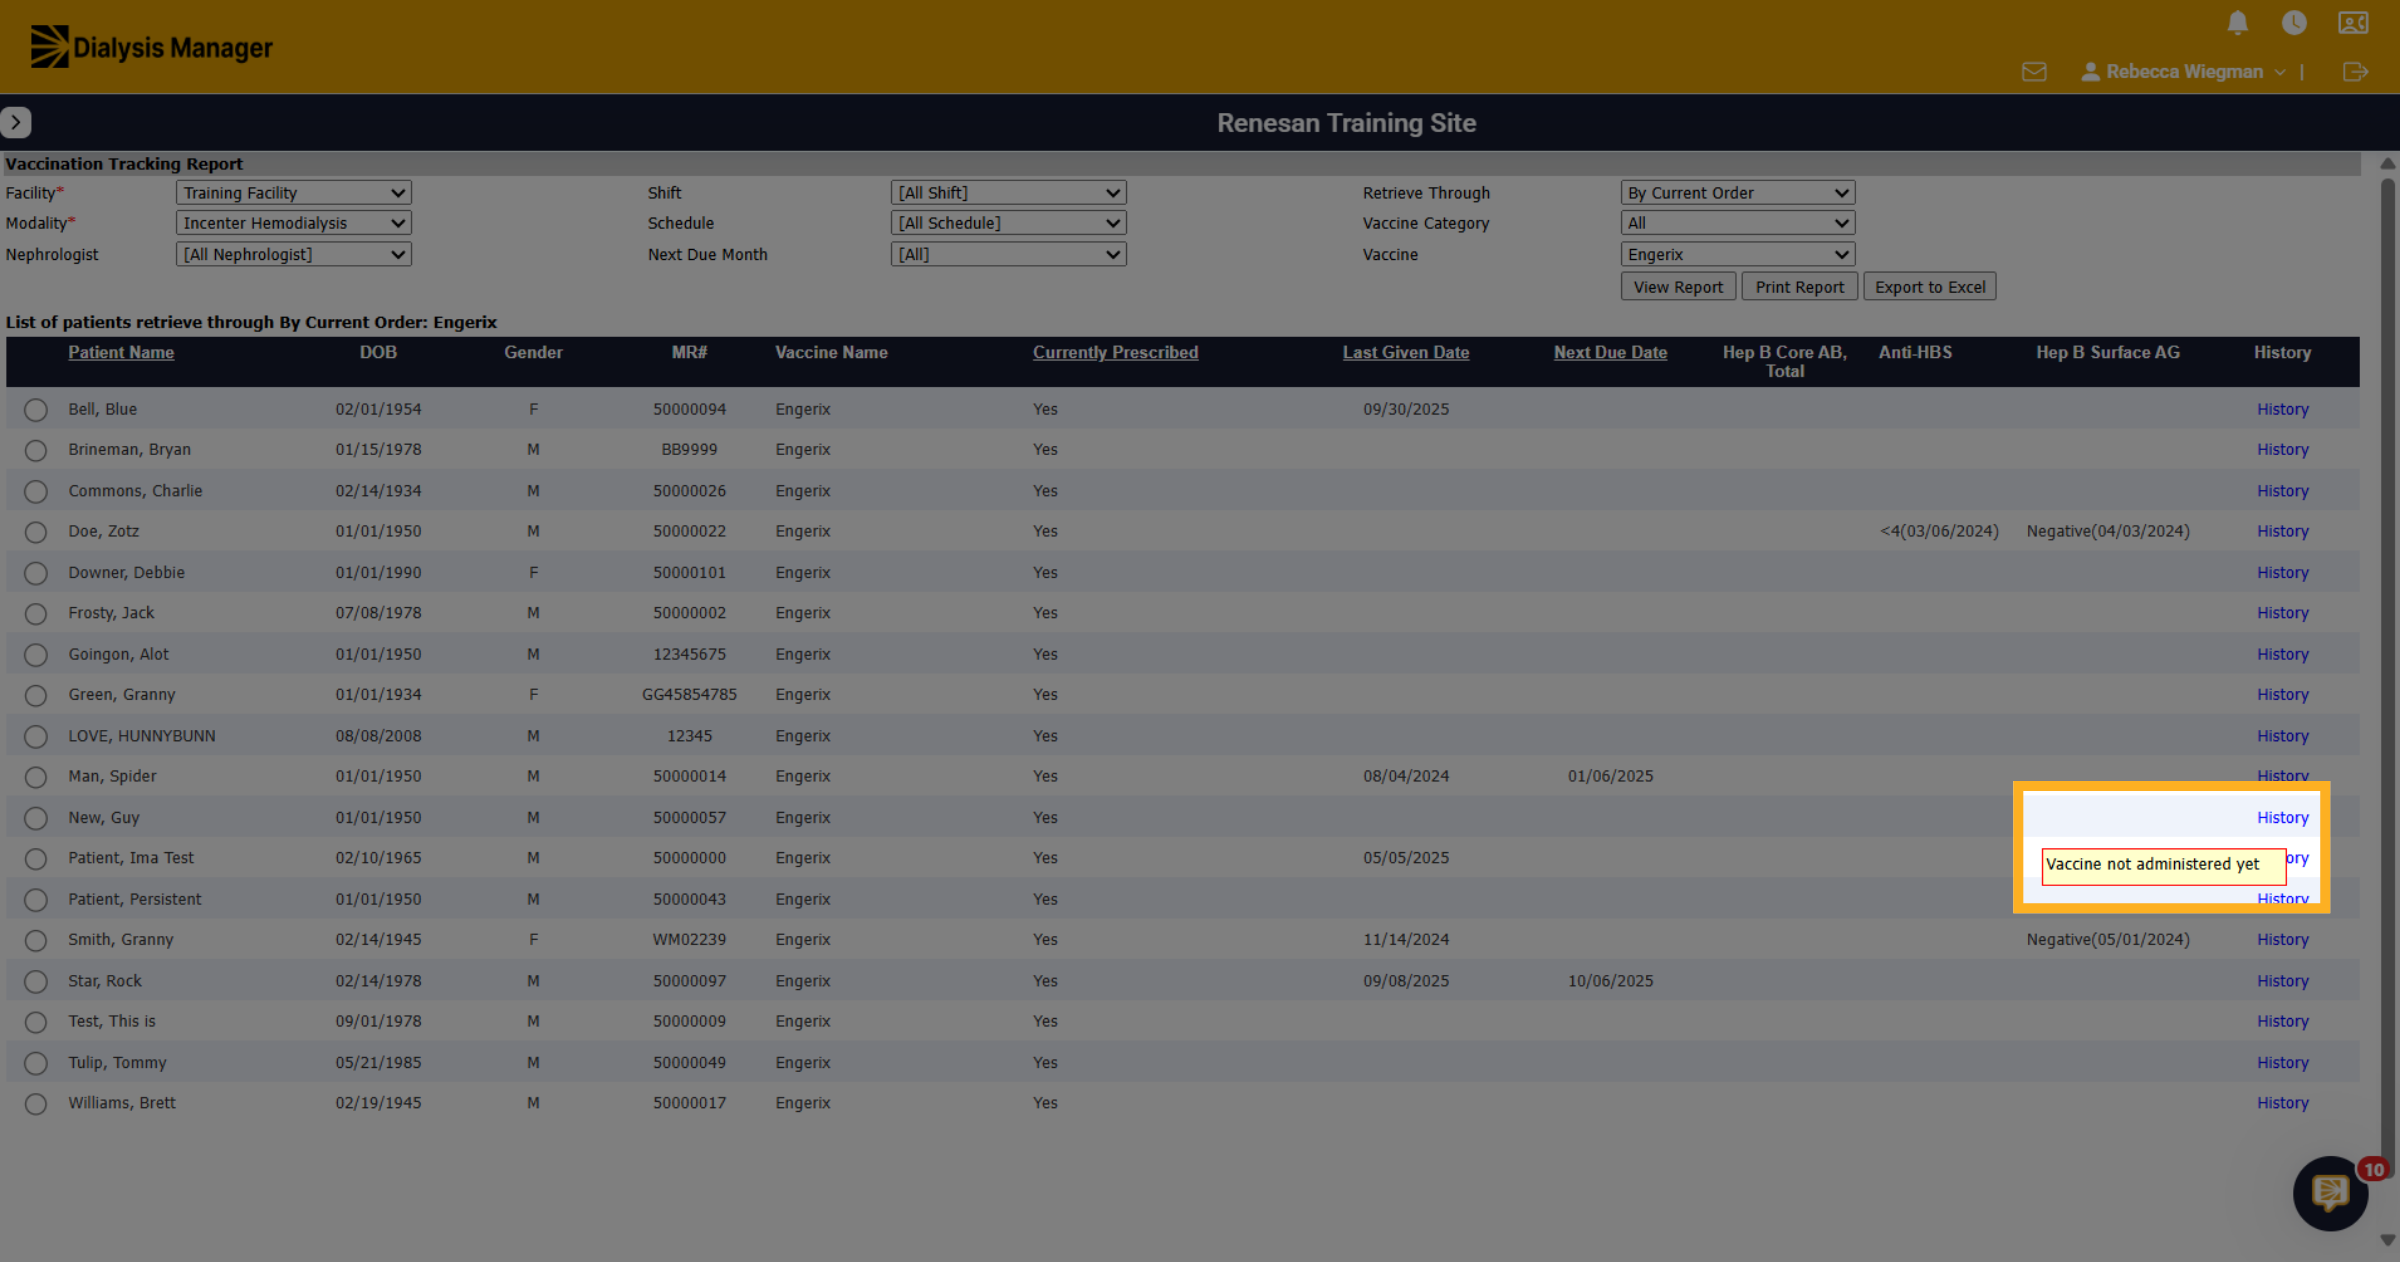Open the contact card icon
2400x1262 pixels.
pos(2353,23)
